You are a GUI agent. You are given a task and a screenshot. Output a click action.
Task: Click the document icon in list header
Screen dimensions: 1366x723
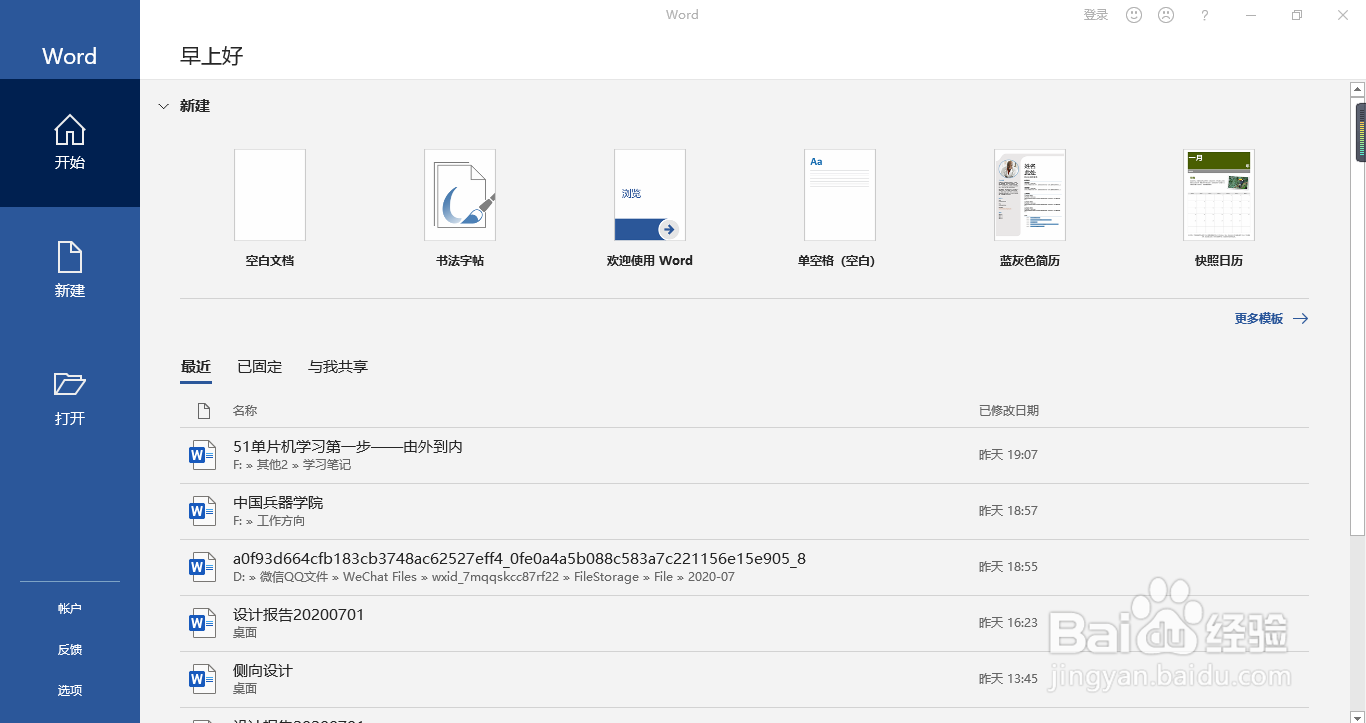[204, 411]
